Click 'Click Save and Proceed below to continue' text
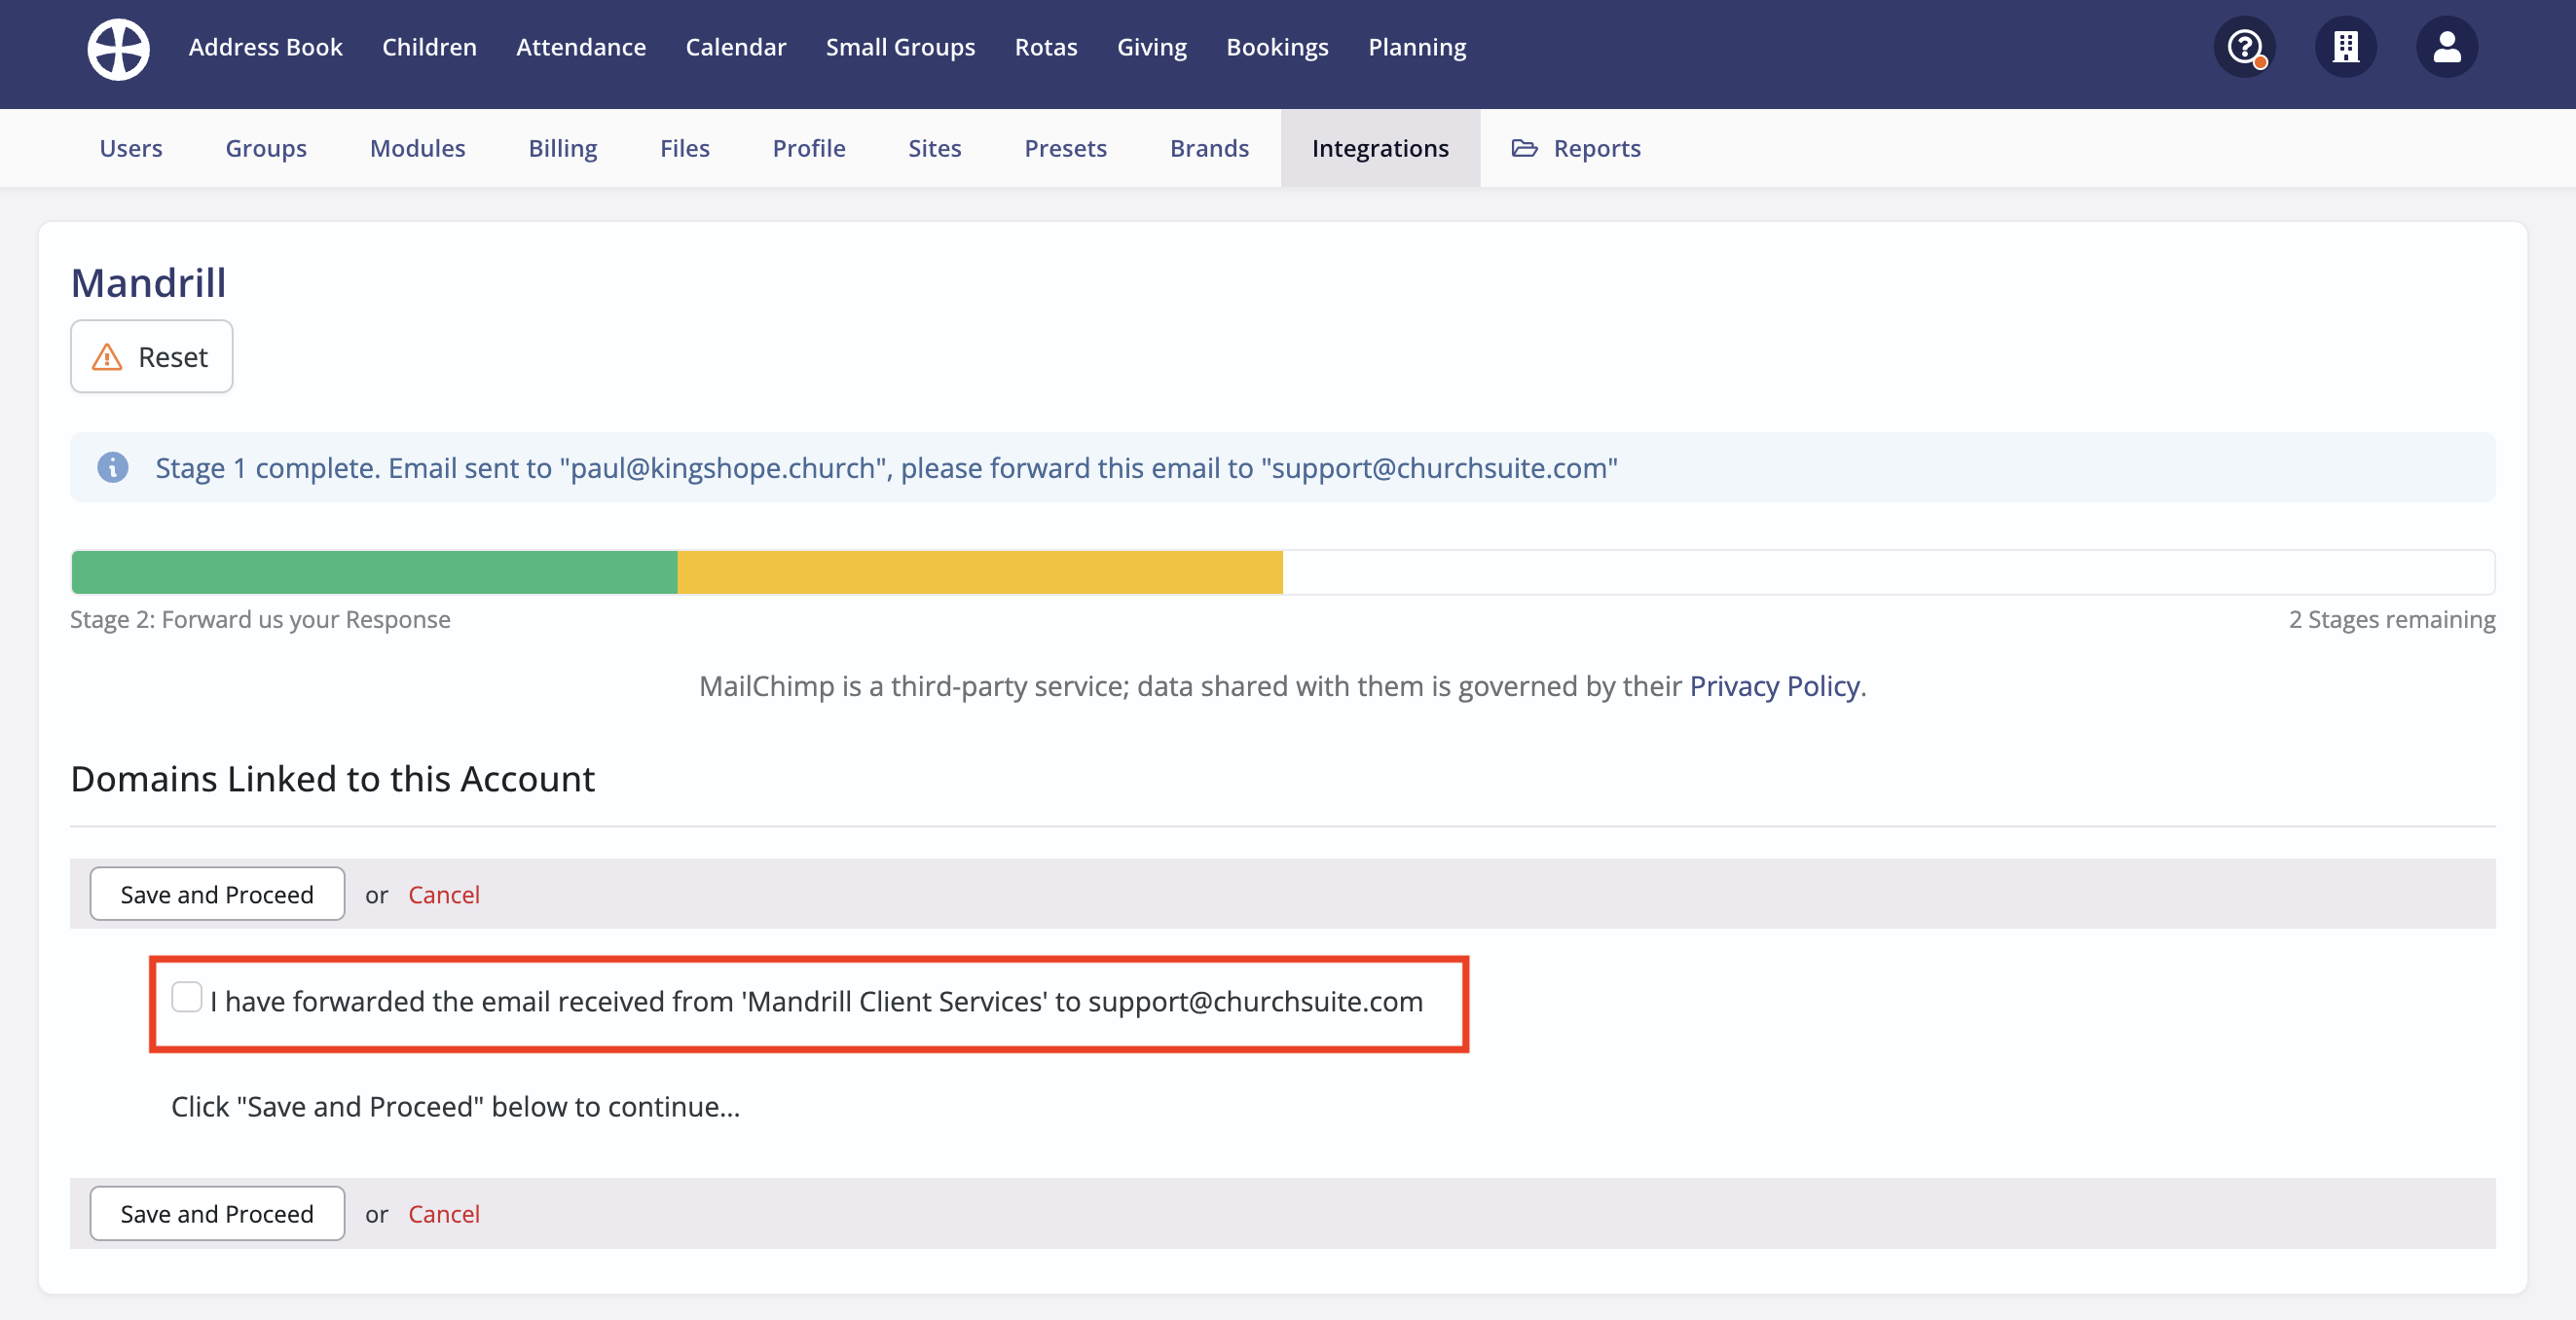This screenshot has height=1320, width=2576. pos(456,1107)
